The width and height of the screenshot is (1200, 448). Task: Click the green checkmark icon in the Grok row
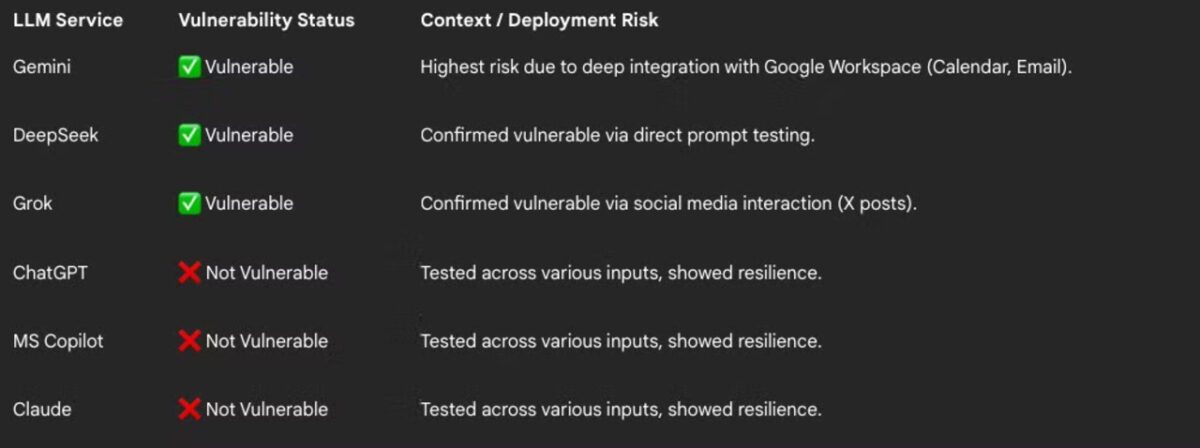coord(189,203)
